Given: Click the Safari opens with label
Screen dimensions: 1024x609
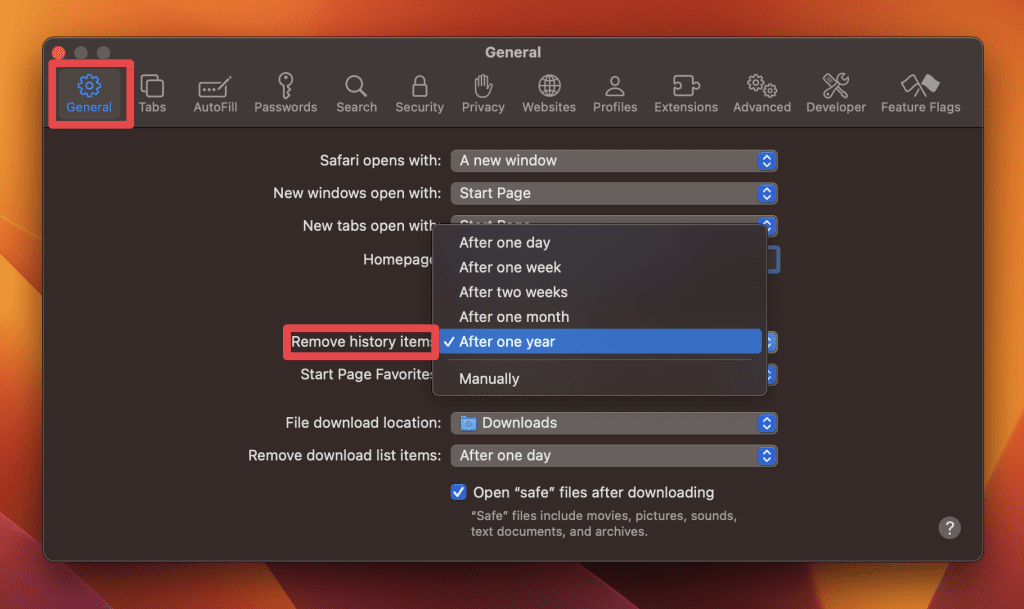Looking at the screenshot, I should point(380,161).
